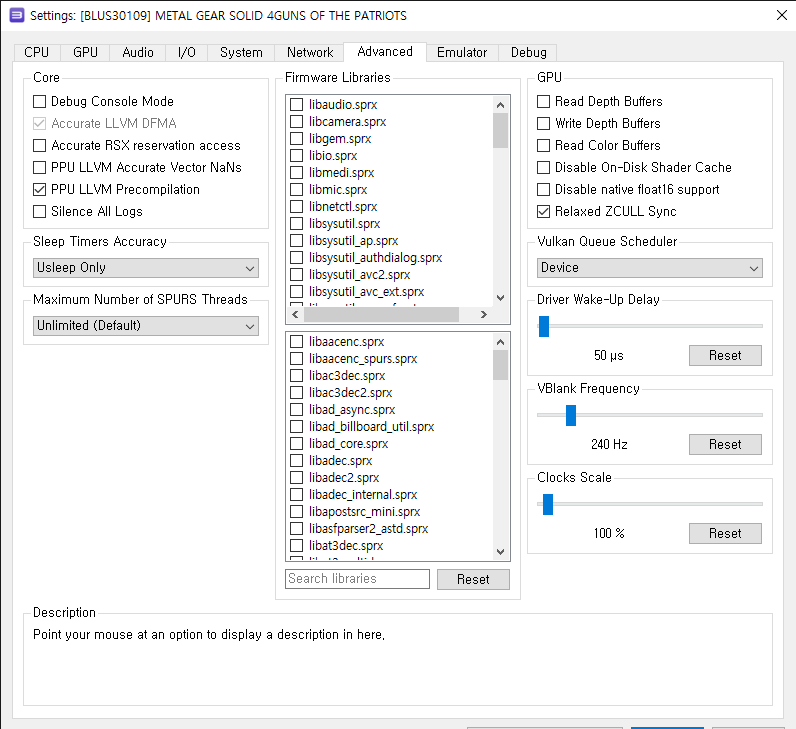Check libio.sprx library
The width and height of the screenshot is (796, 729).
pyautogui.click(x=296, y=156)
